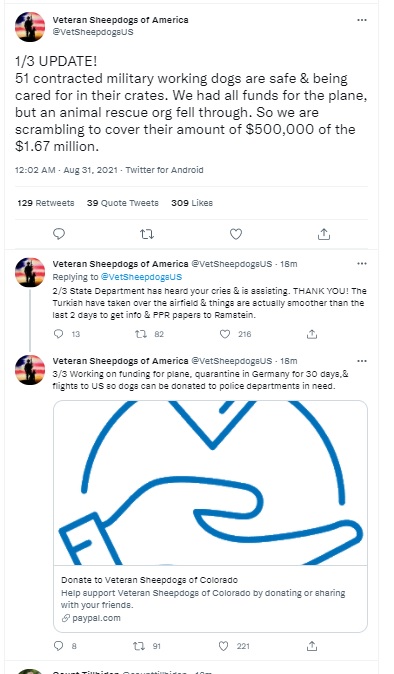
Task: Retweet the 3/3 tweet with 91 retweets
Action: click(139, 646)
